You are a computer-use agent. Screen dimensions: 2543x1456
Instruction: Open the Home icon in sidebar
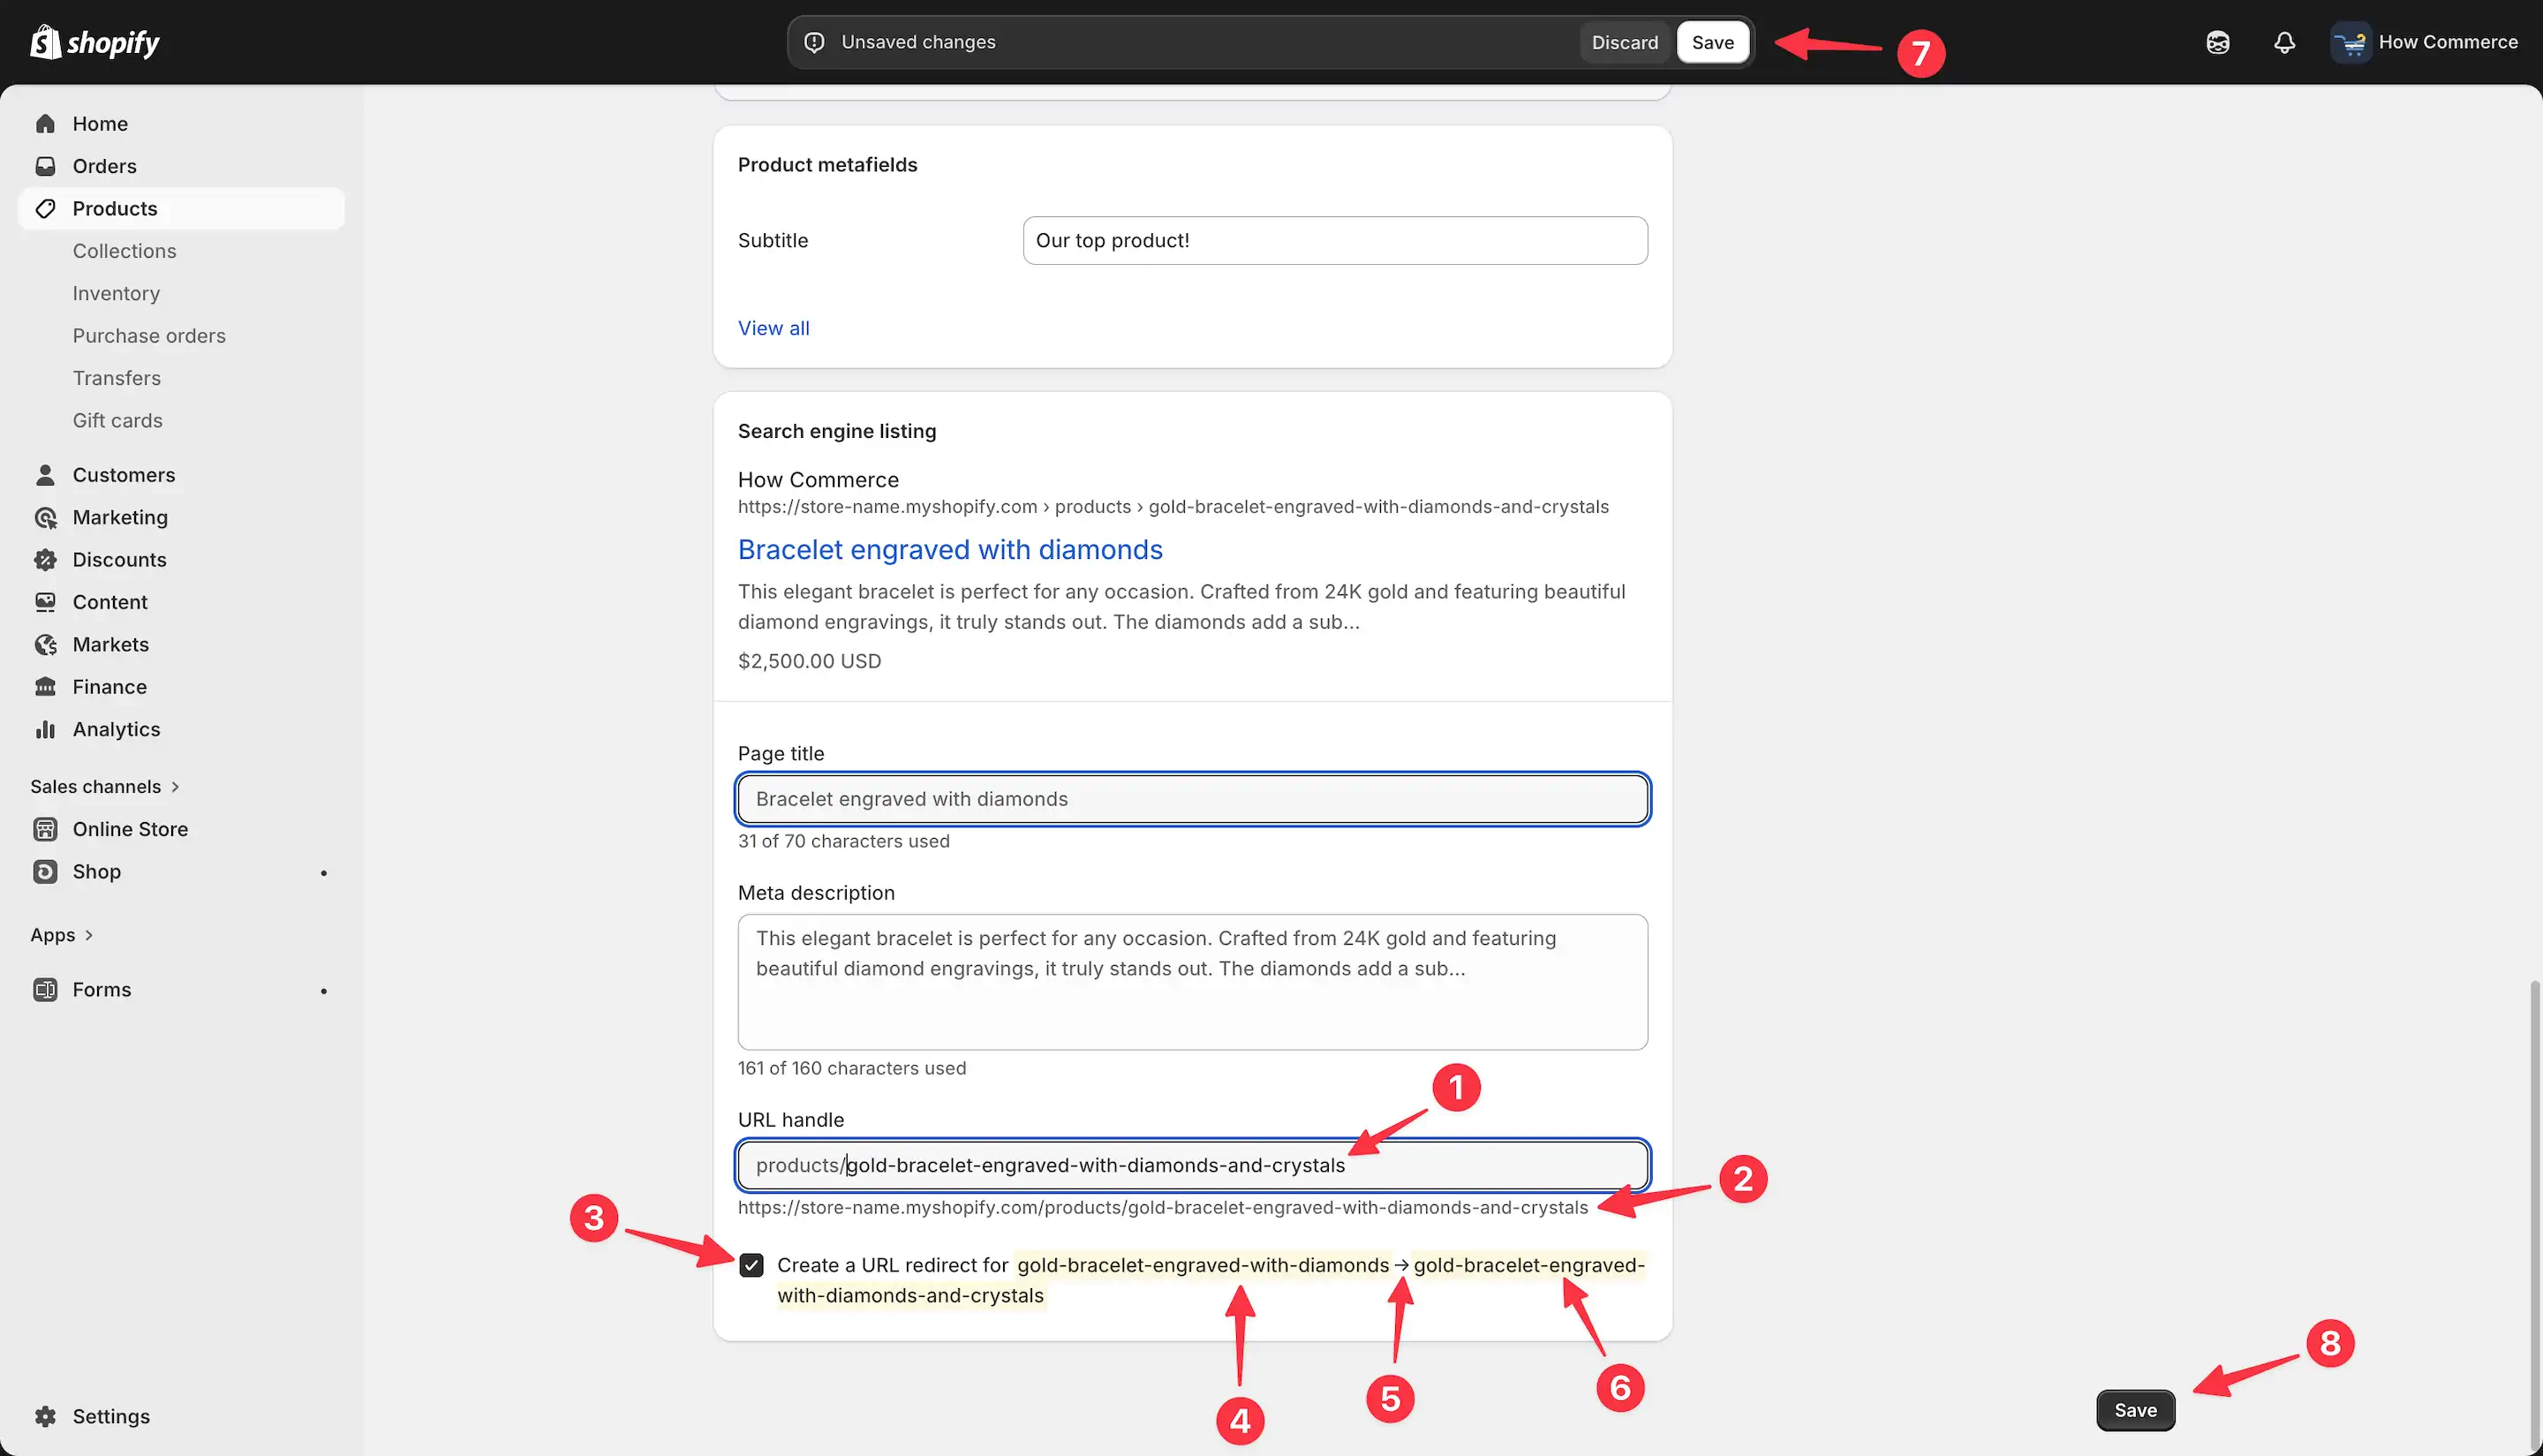(45, 124)
